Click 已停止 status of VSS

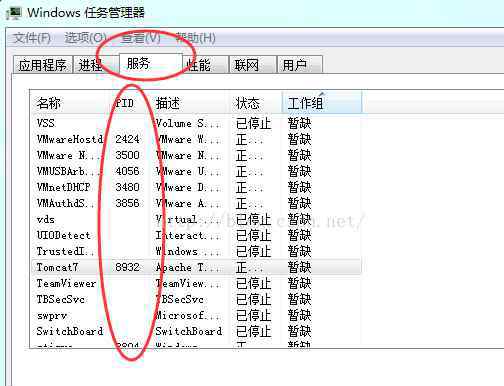(253, 123)
